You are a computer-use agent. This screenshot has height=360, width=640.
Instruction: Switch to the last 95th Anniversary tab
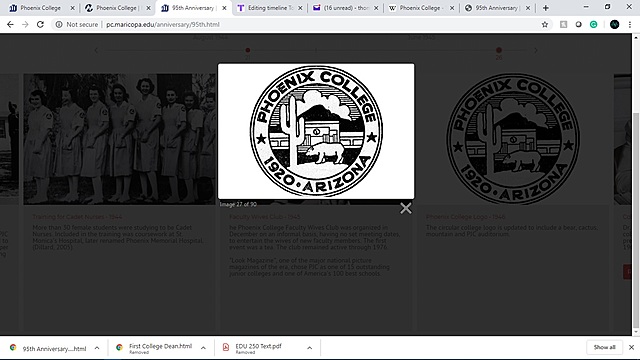[497, 8]
